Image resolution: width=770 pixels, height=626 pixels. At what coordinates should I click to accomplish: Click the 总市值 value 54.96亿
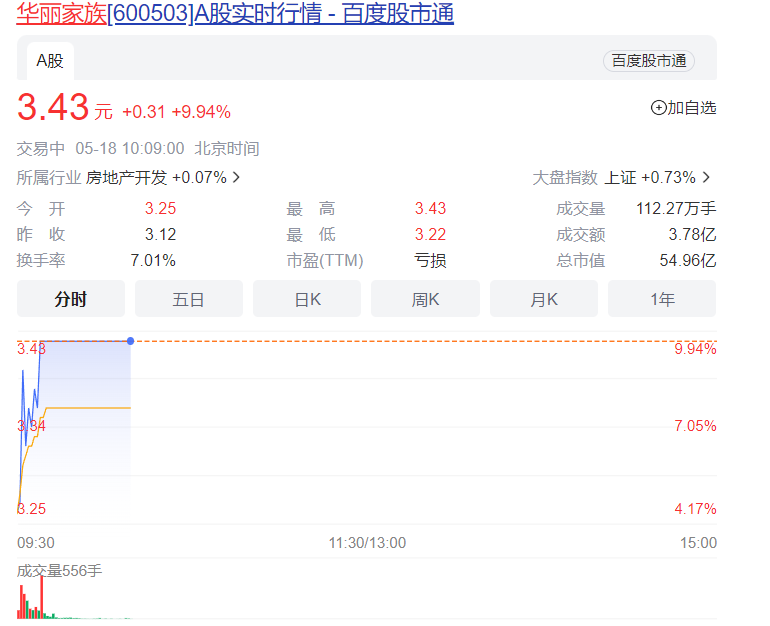click(688, 260)
